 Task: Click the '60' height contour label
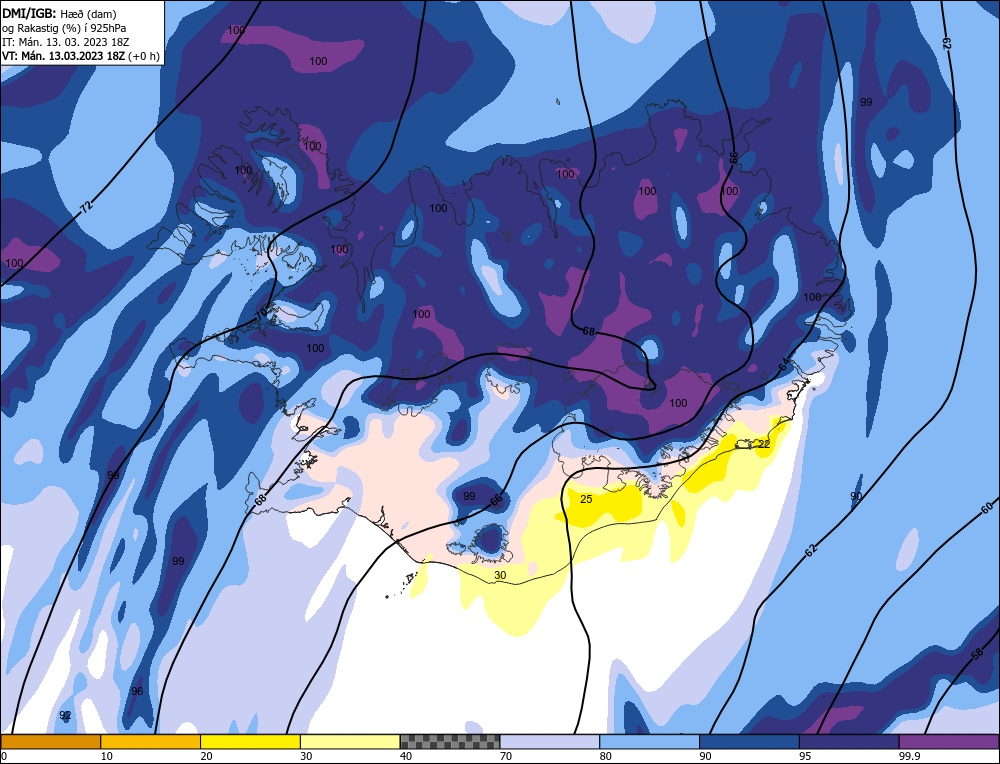pyautogui.click(x=987, y=508)
